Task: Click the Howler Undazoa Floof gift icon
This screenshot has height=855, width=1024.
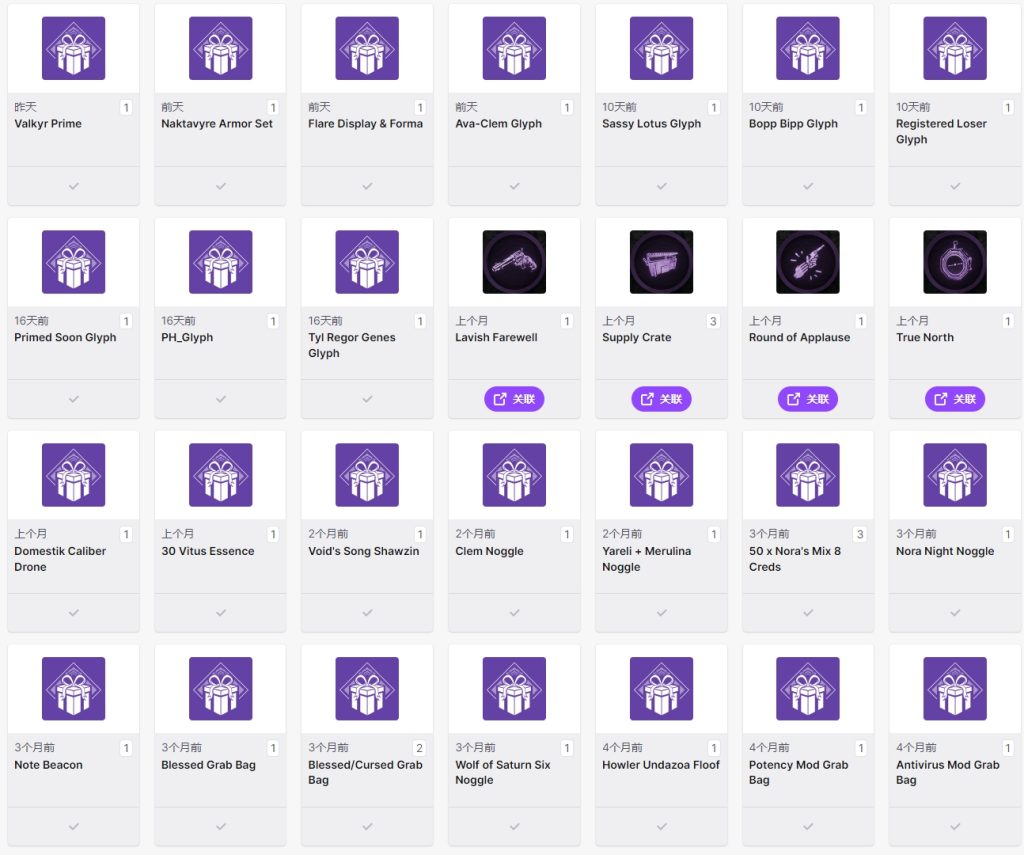Action: (661, 688)
